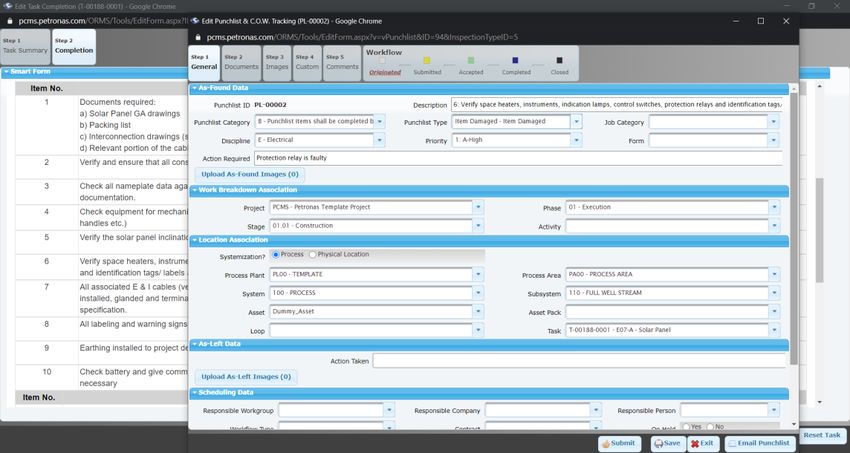This screenshot has width=850, height=453.
Task: Click the Originated workflow status marker
Action: point(383,60)
